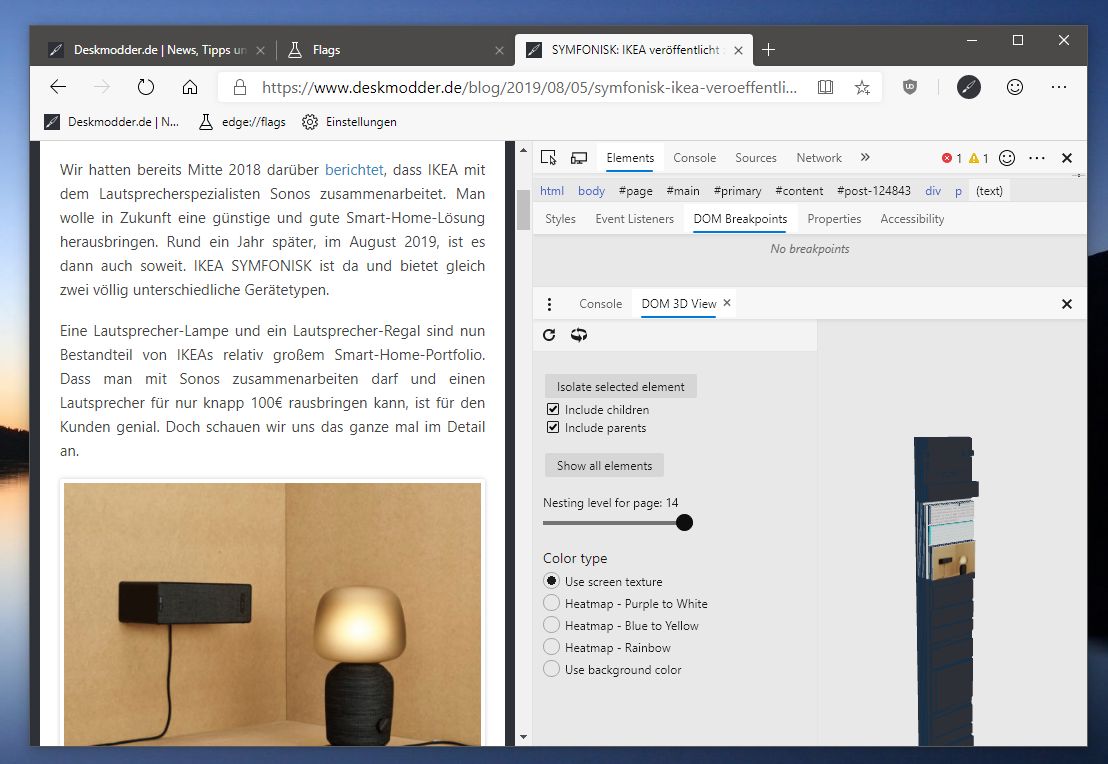Select the DOM Breakpoints subtab
Image resolution: width=1108 pixels, height=764 pixels.
click(x=740, y=219)
